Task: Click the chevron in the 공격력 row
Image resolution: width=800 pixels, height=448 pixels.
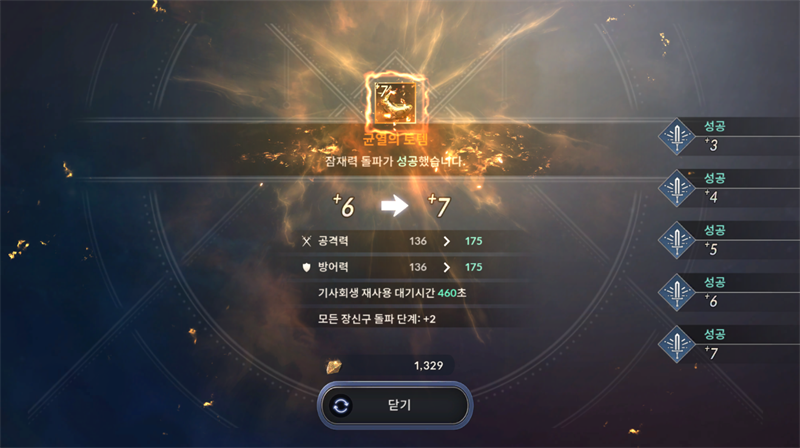Action: click(446, 241)
